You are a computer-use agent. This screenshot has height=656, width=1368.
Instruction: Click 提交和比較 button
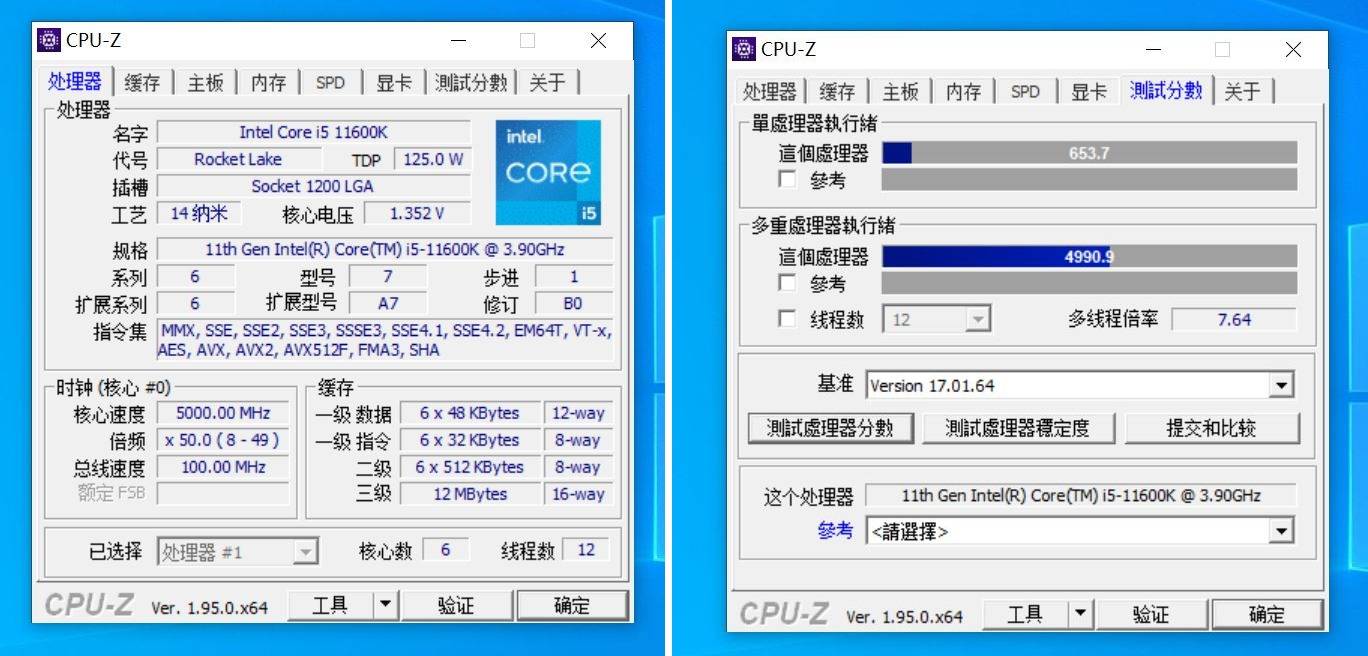coord(1212,428)
